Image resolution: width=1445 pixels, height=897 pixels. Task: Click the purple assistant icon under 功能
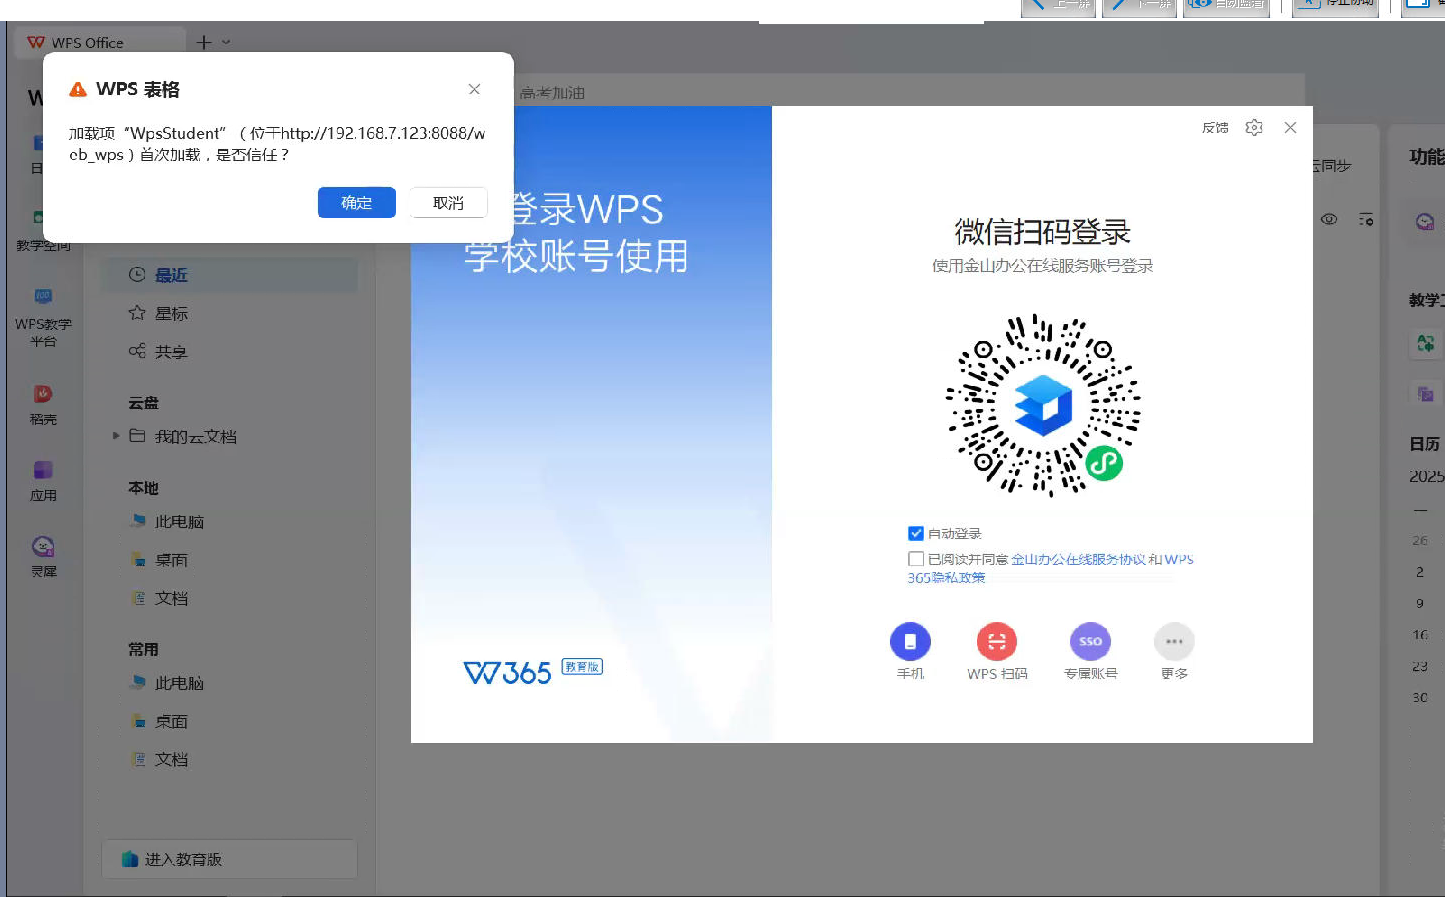point(1425,221)
